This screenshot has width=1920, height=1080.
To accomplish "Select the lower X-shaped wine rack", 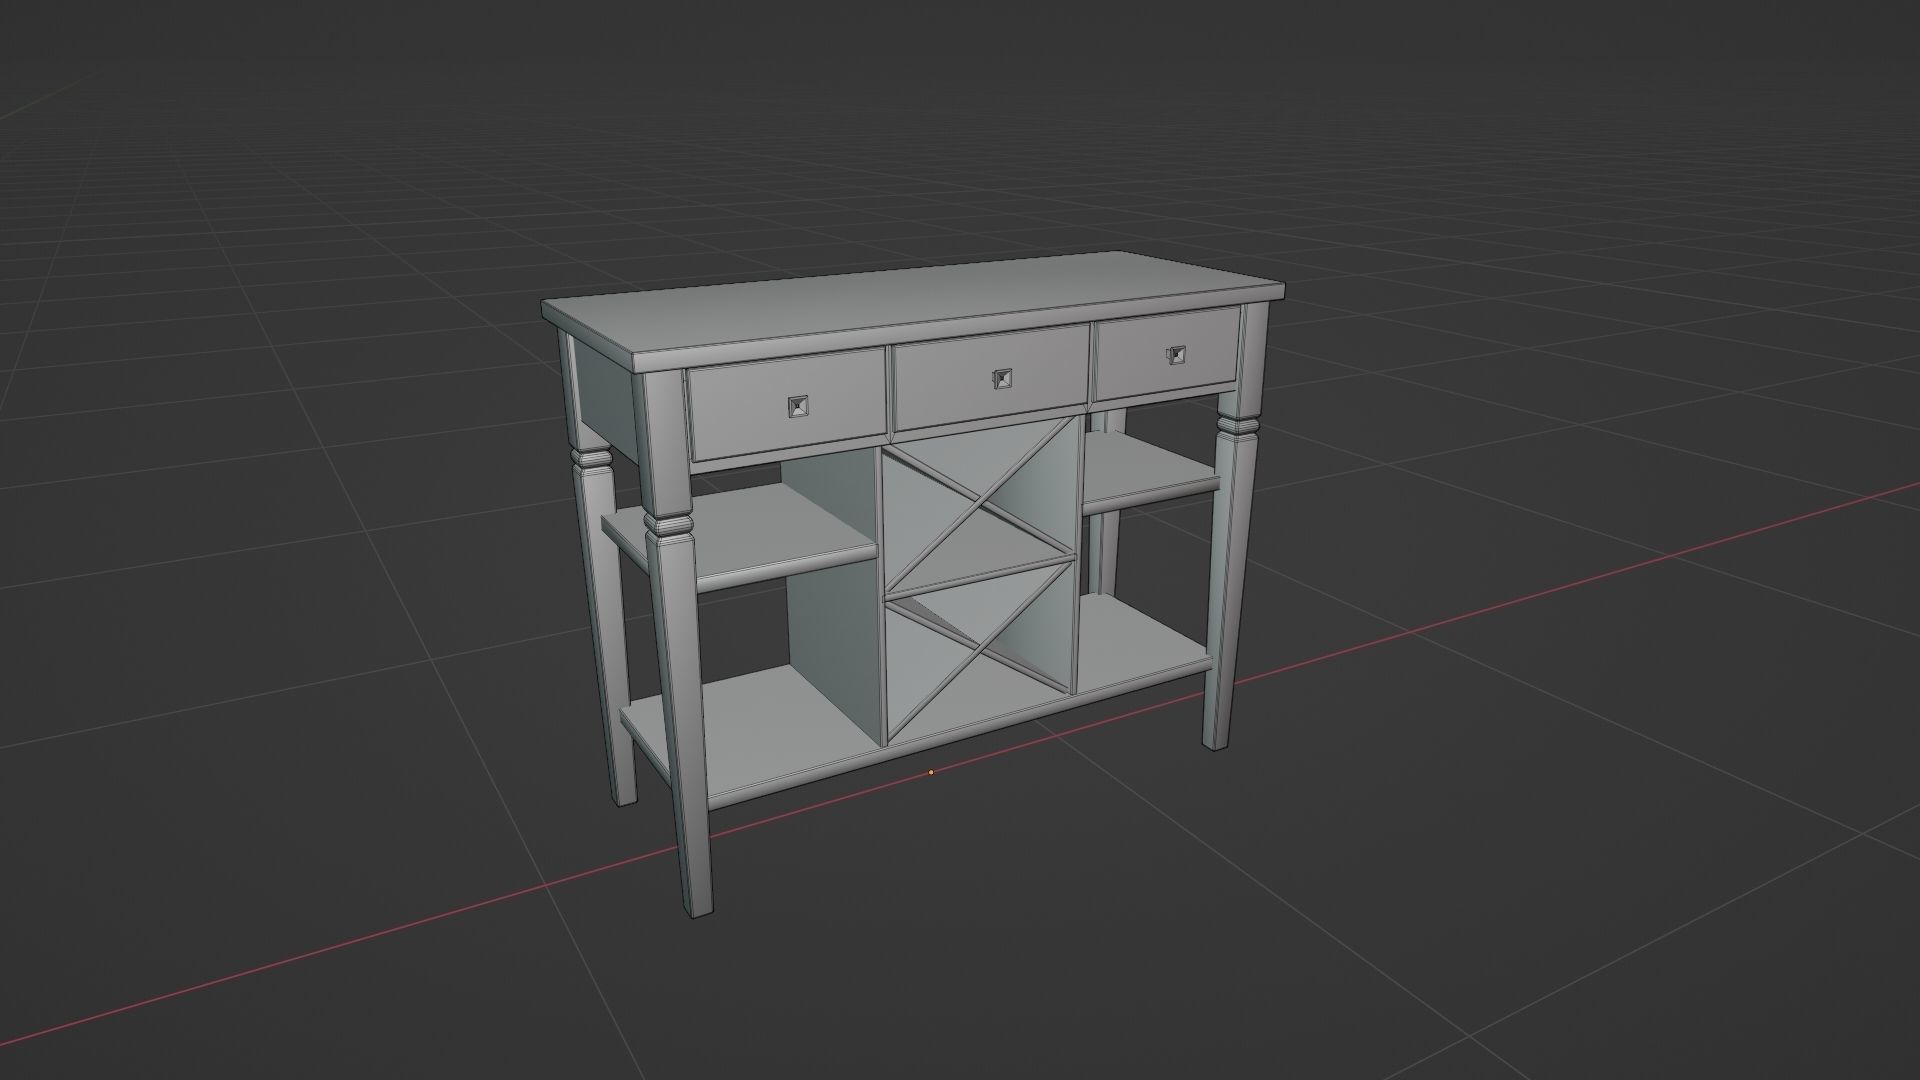I will (980, 650).
